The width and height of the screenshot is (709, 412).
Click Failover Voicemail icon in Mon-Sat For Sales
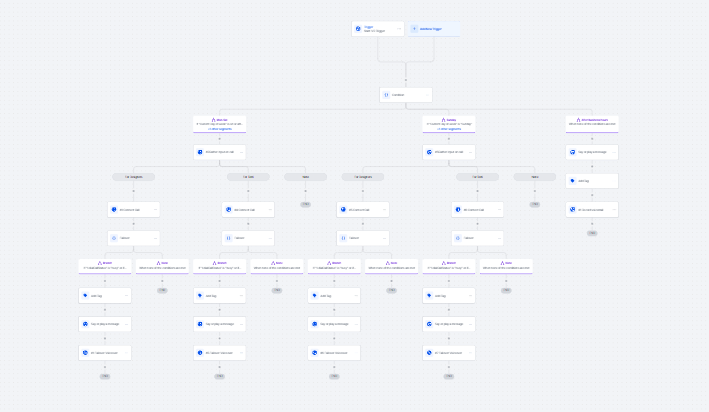(200, 353)
